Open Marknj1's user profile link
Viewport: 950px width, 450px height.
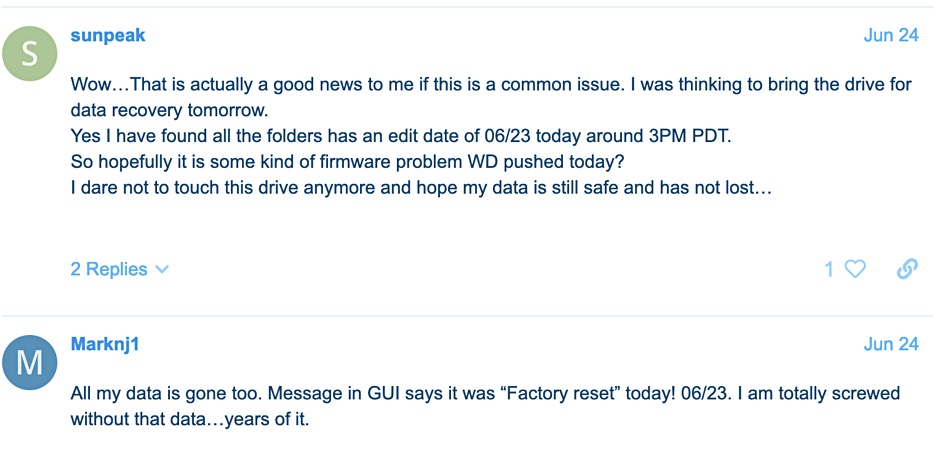click(105, 344)
